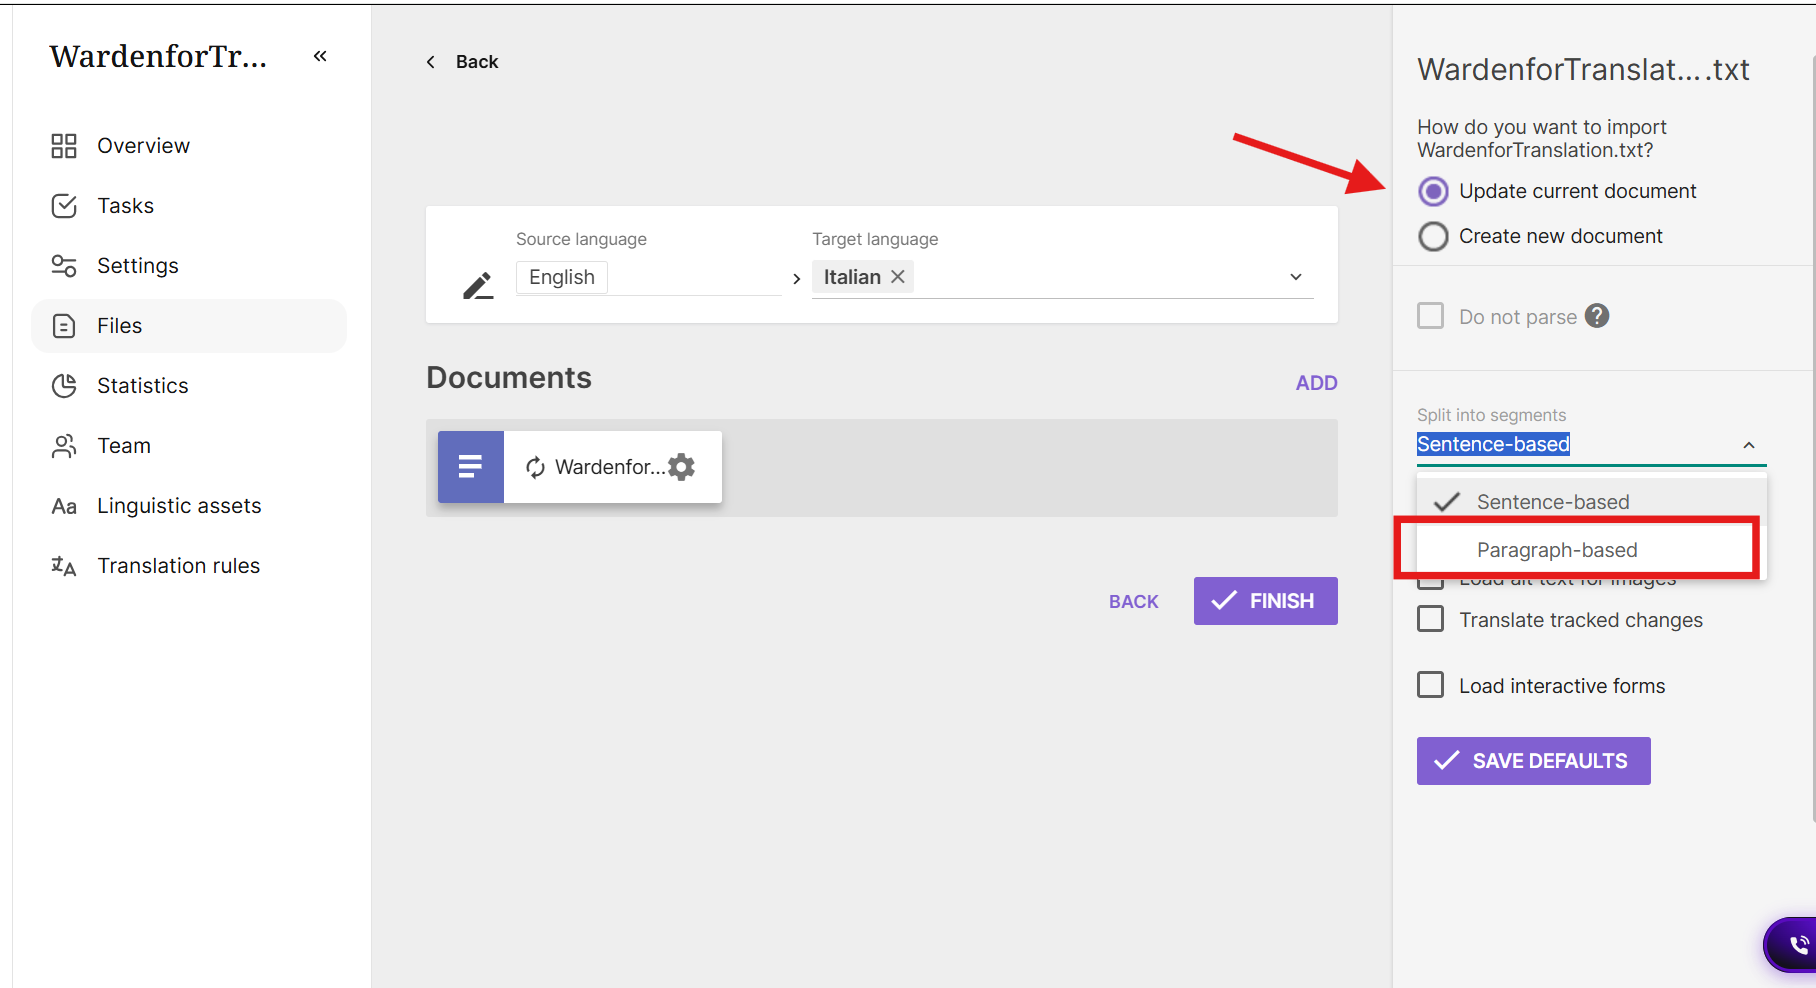The width and height of the screenshot is (1816, 988).
Task: Click the phone call widget icon
Action: coord(1797,945)
